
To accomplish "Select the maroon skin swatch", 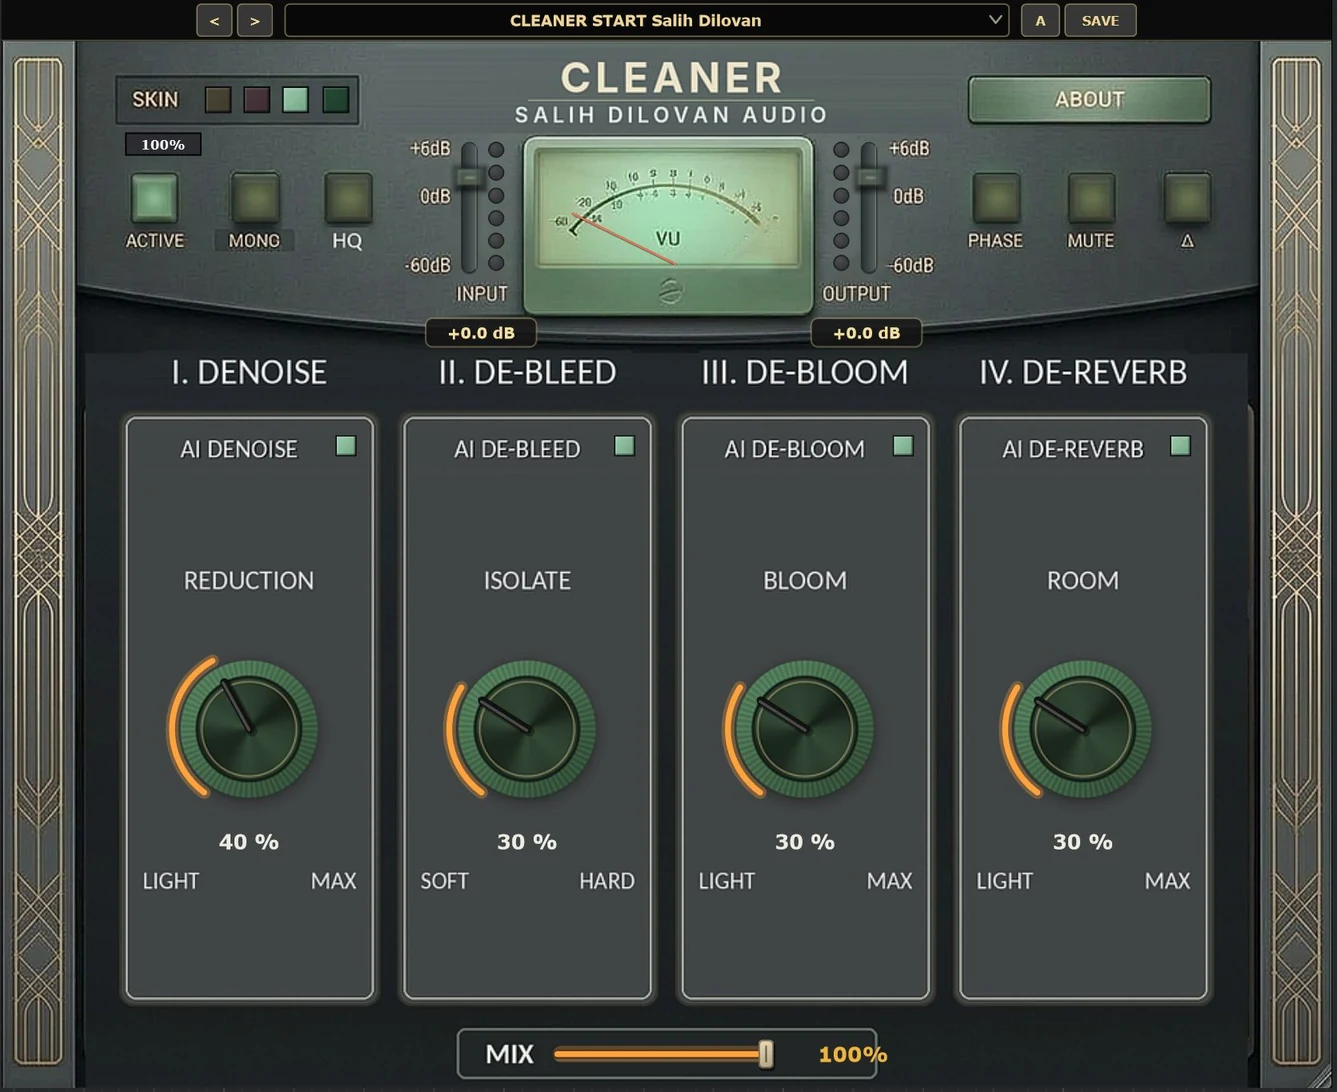I will click(257, 99).
